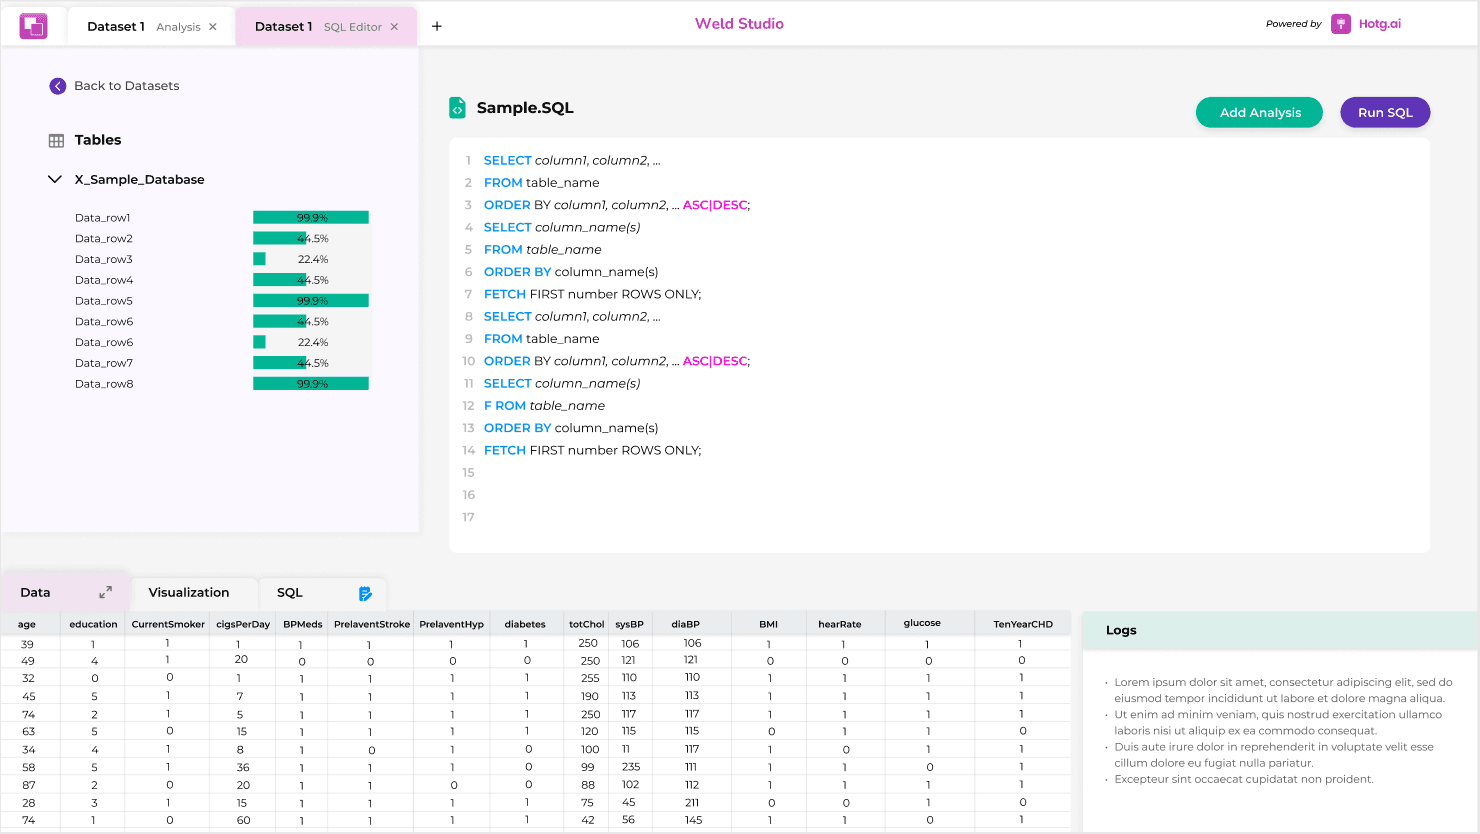Click the Sample.SQL file icon
The height and width of the screenshot is (834, 1480).
pyautogui.click(x=457, y=108)
